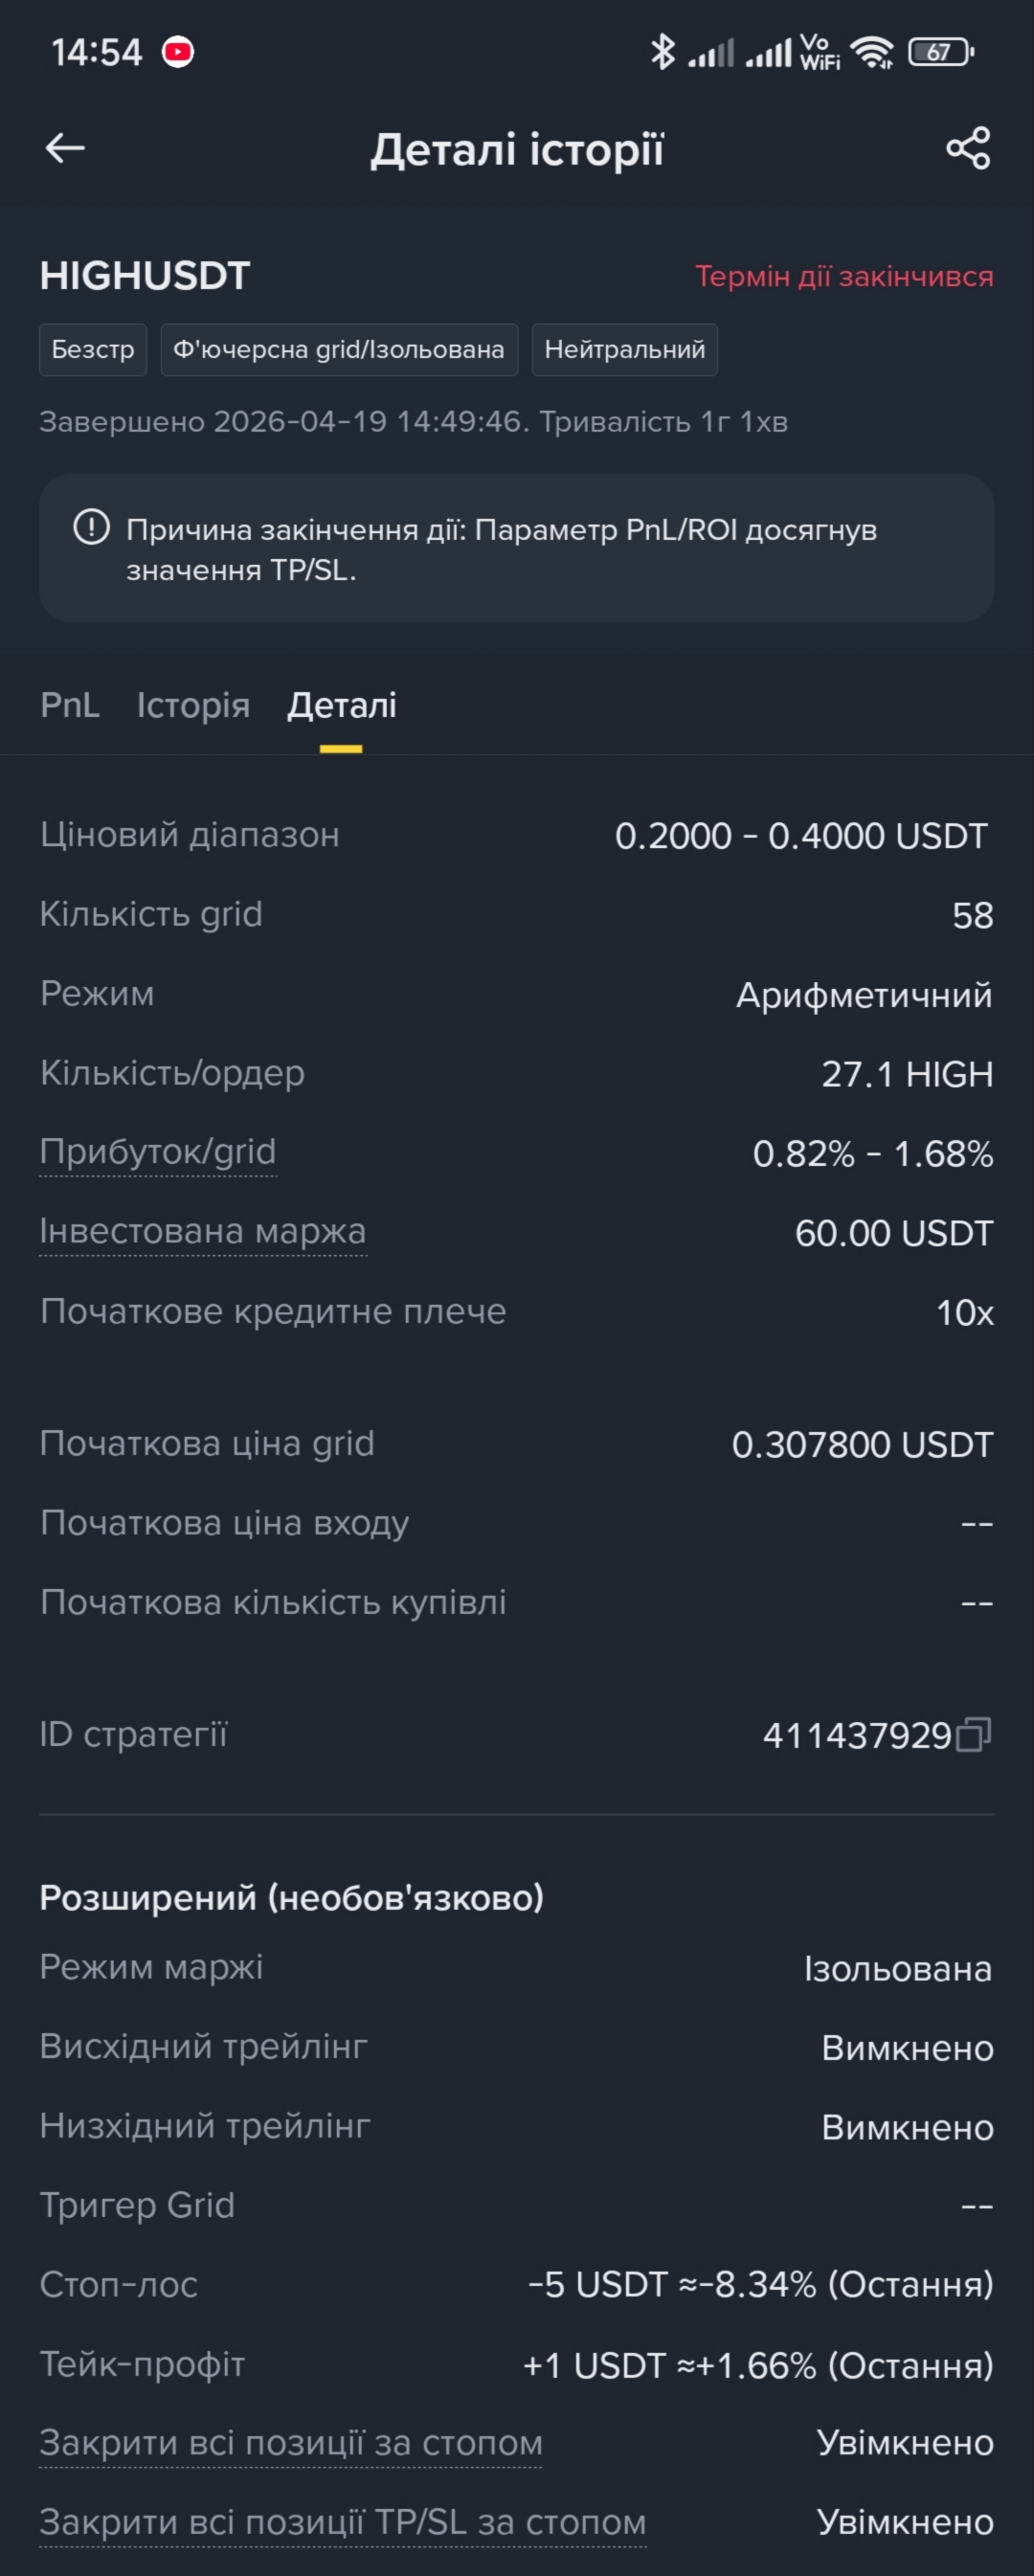Tap Закрити всі позиції TP/SL за стопом
1034x2576 pixels.
pos(343,2522)
